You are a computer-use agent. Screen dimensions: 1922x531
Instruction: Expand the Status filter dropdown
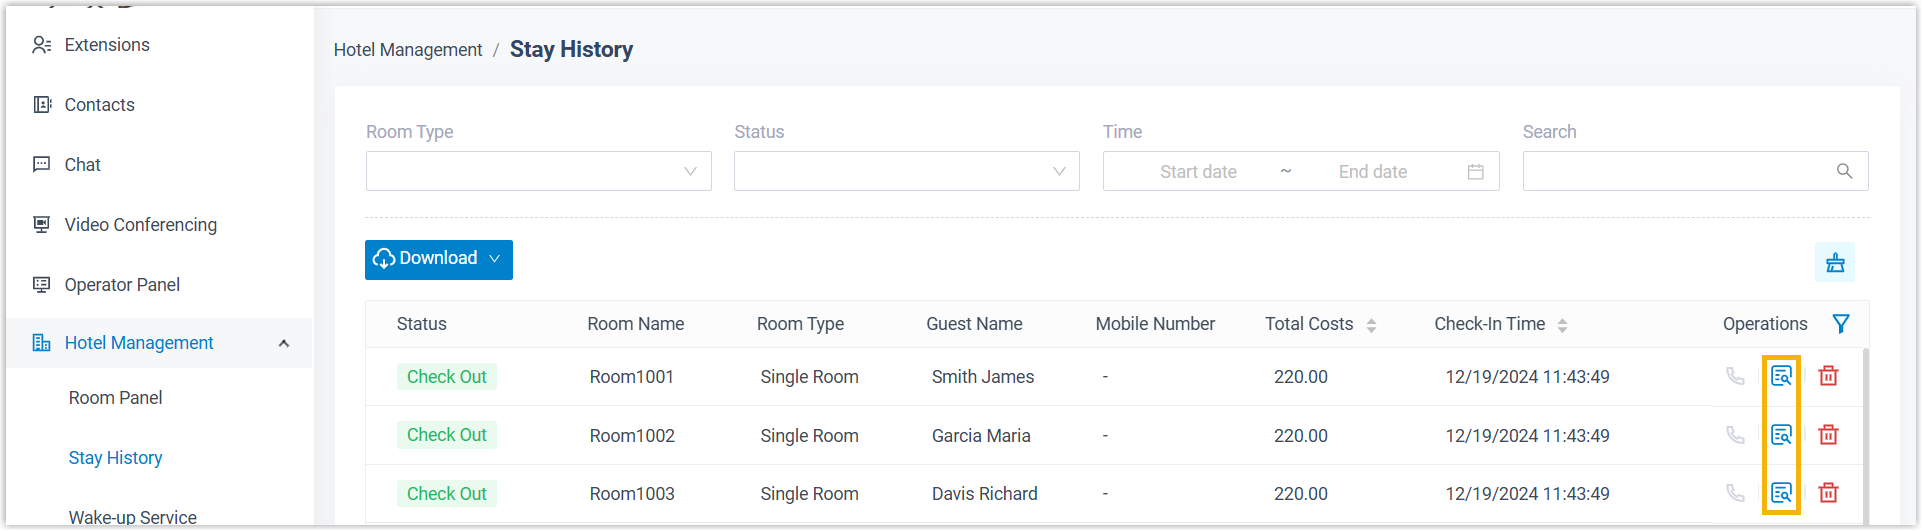tap(906, 172)
